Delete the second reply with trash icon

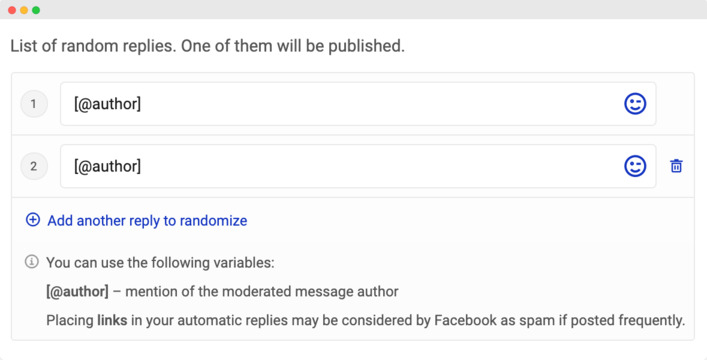pos(676,166)
